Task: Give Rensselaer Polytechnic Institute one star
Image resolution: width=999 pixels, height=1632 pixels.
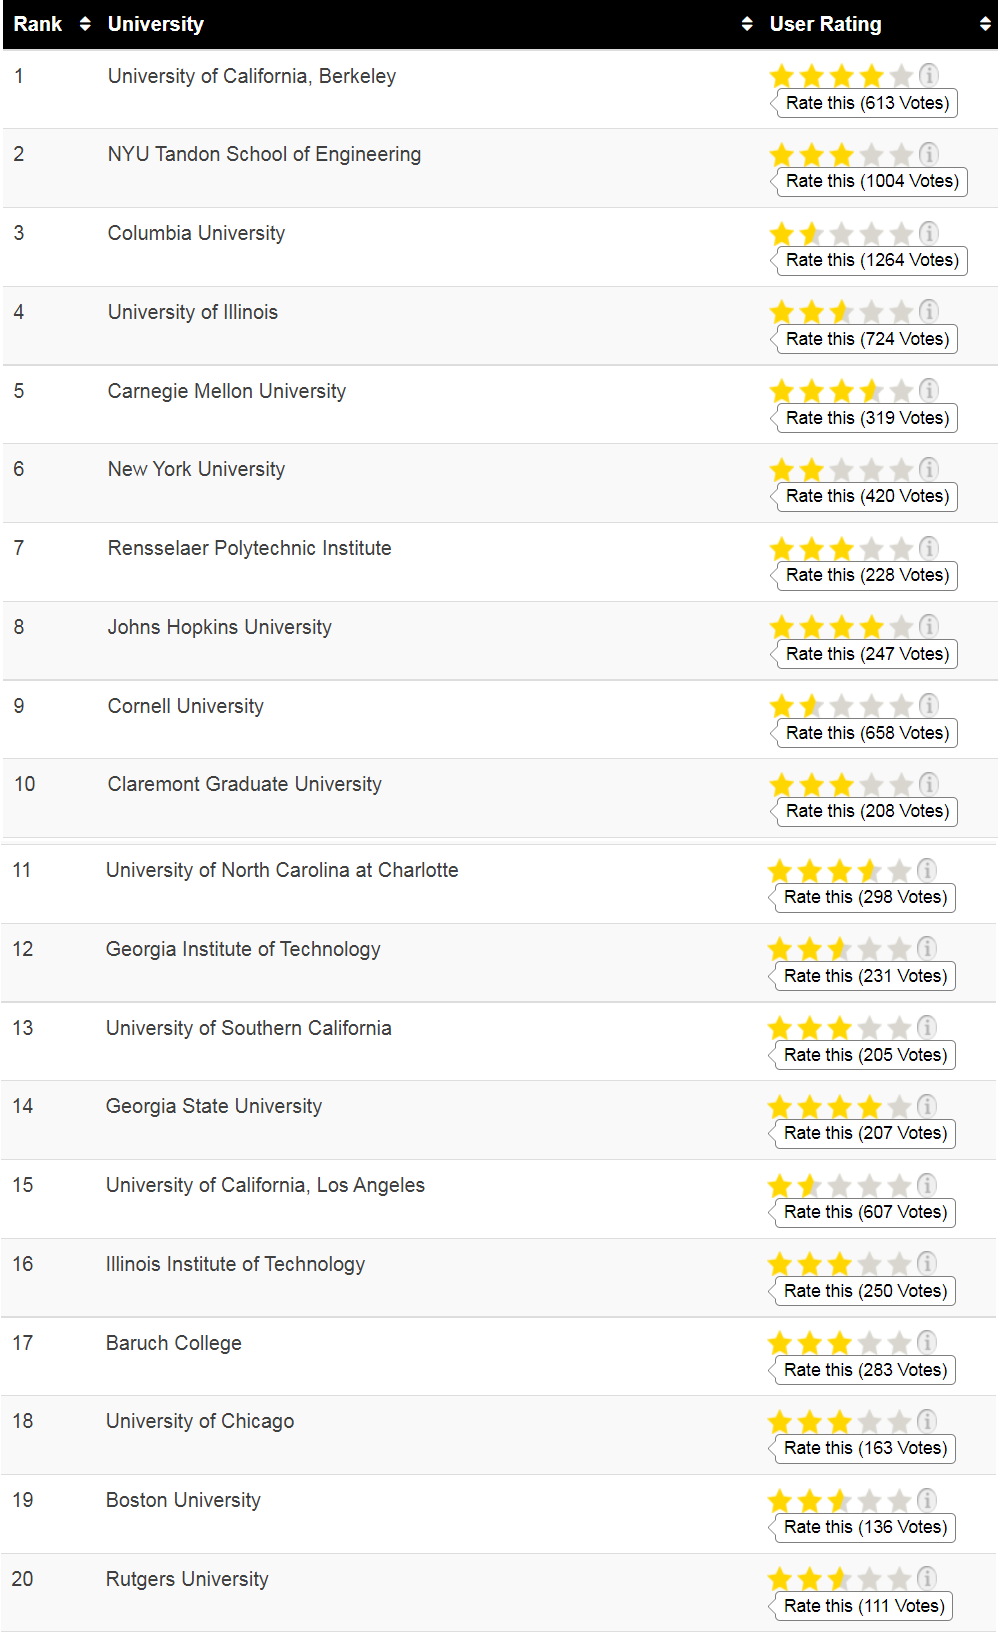Action: 782,548
